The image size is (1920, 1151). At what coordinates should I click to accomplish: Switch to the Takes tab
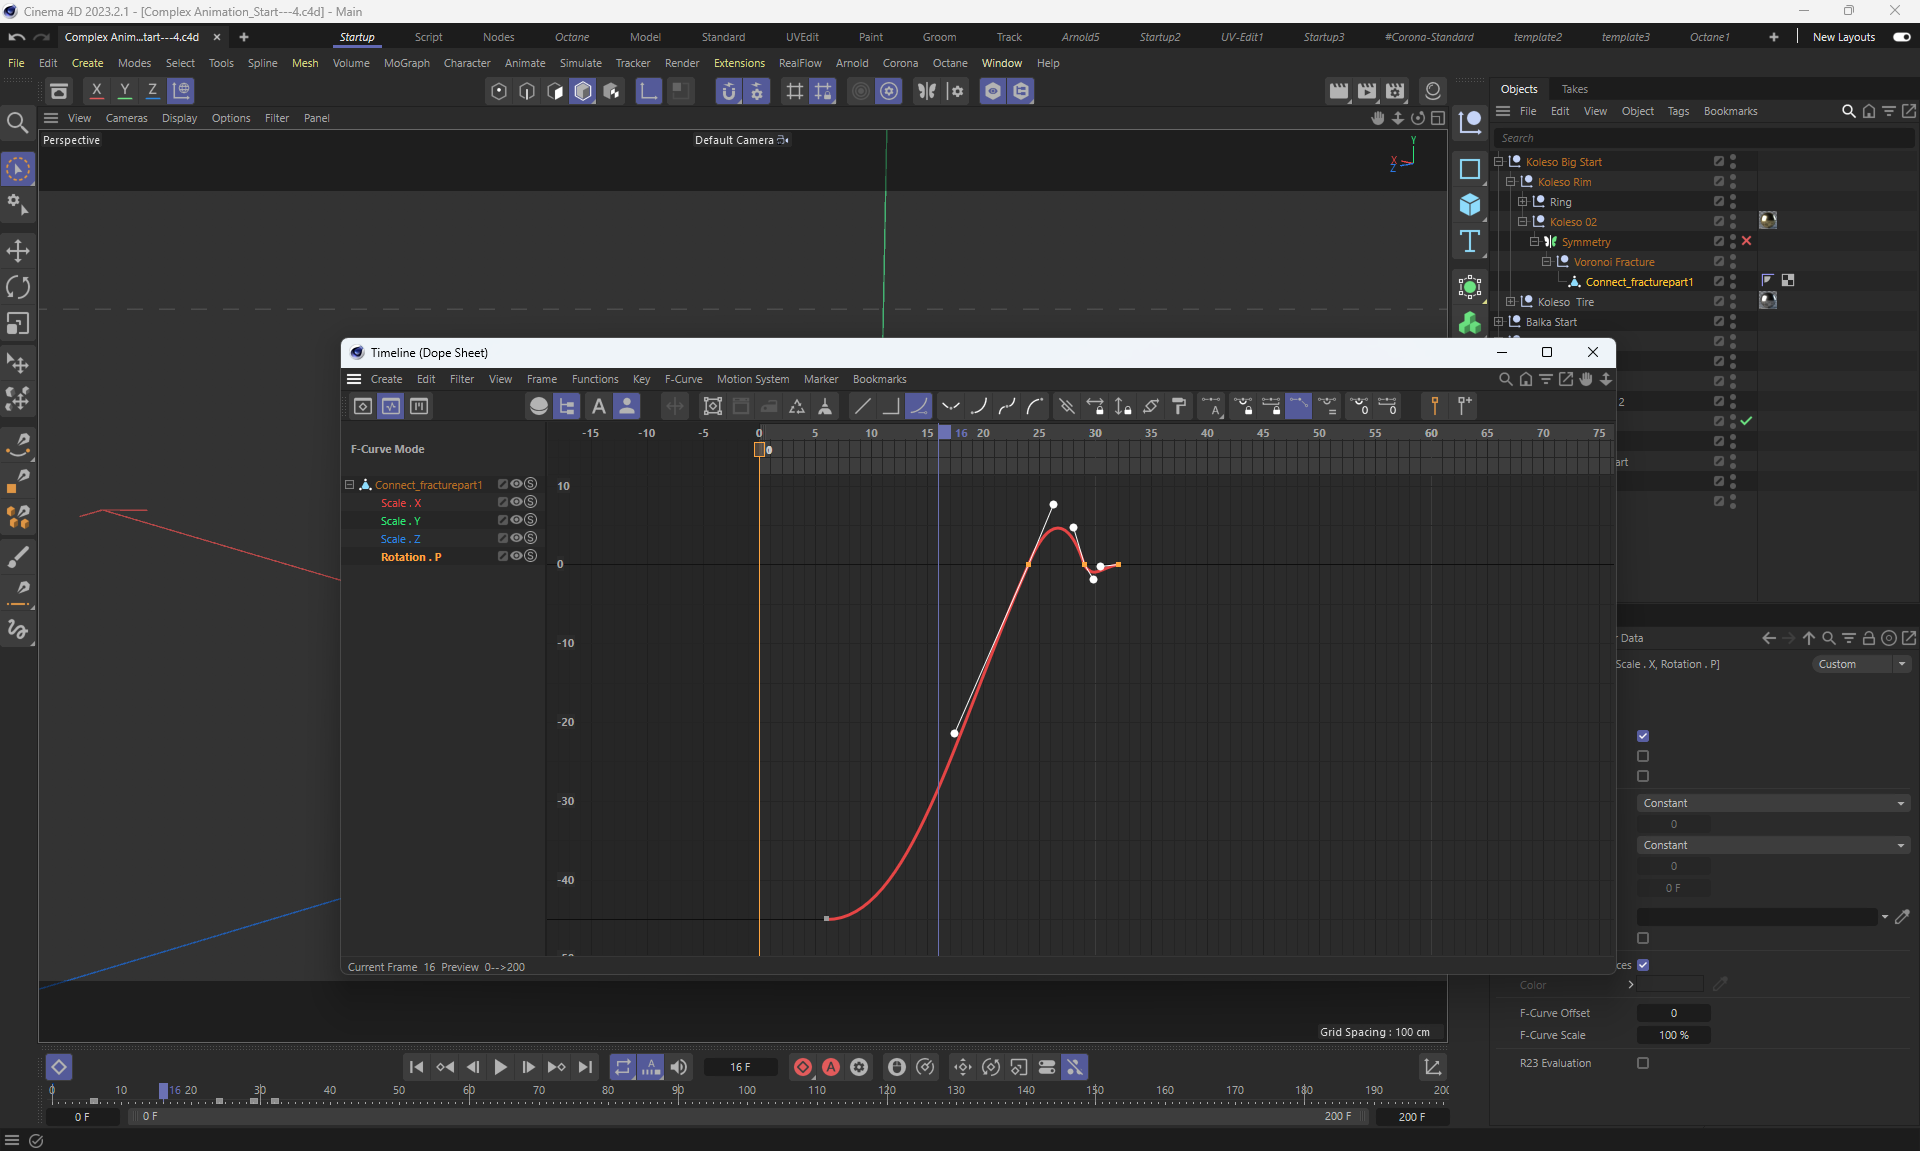[x=1574, y=89]
